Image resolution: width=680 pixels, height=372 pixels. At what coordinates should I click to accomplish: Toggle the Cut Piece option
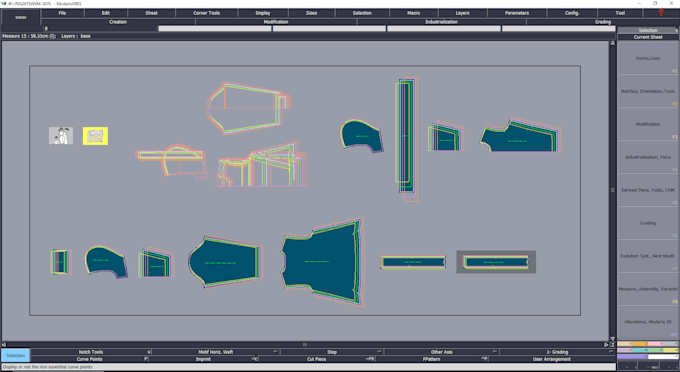(x=317, y=359)
